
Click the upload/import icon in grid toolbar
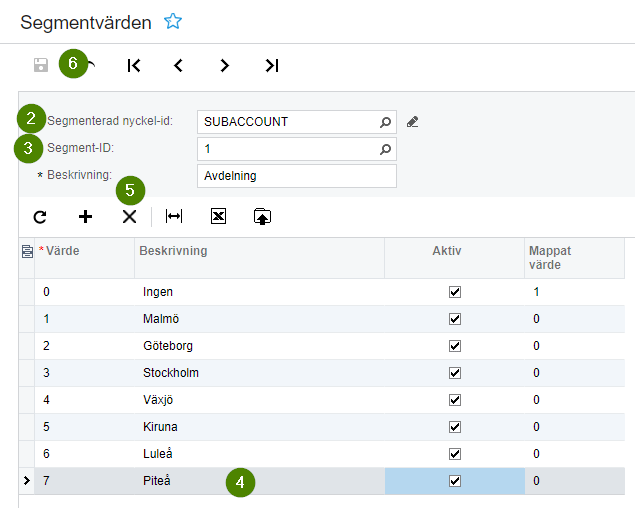tap(262, 216)
